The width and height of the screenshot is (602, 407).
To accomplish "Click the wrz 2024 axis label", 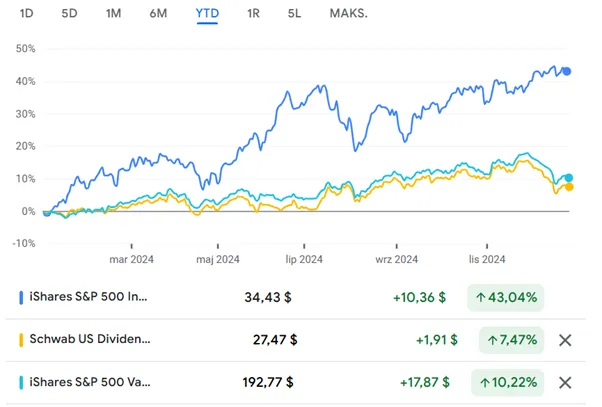I will (x=397, y=260).
